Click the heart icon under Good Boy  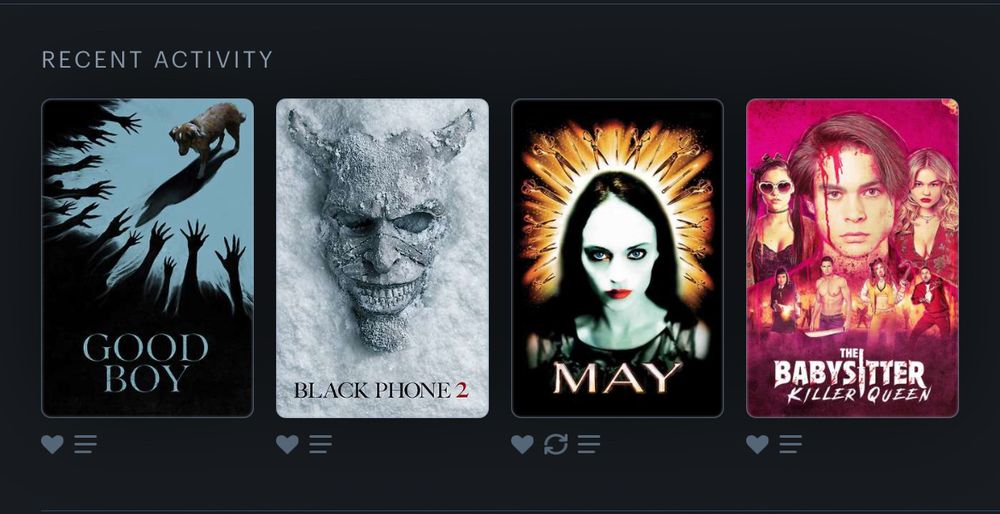[52, 444]
